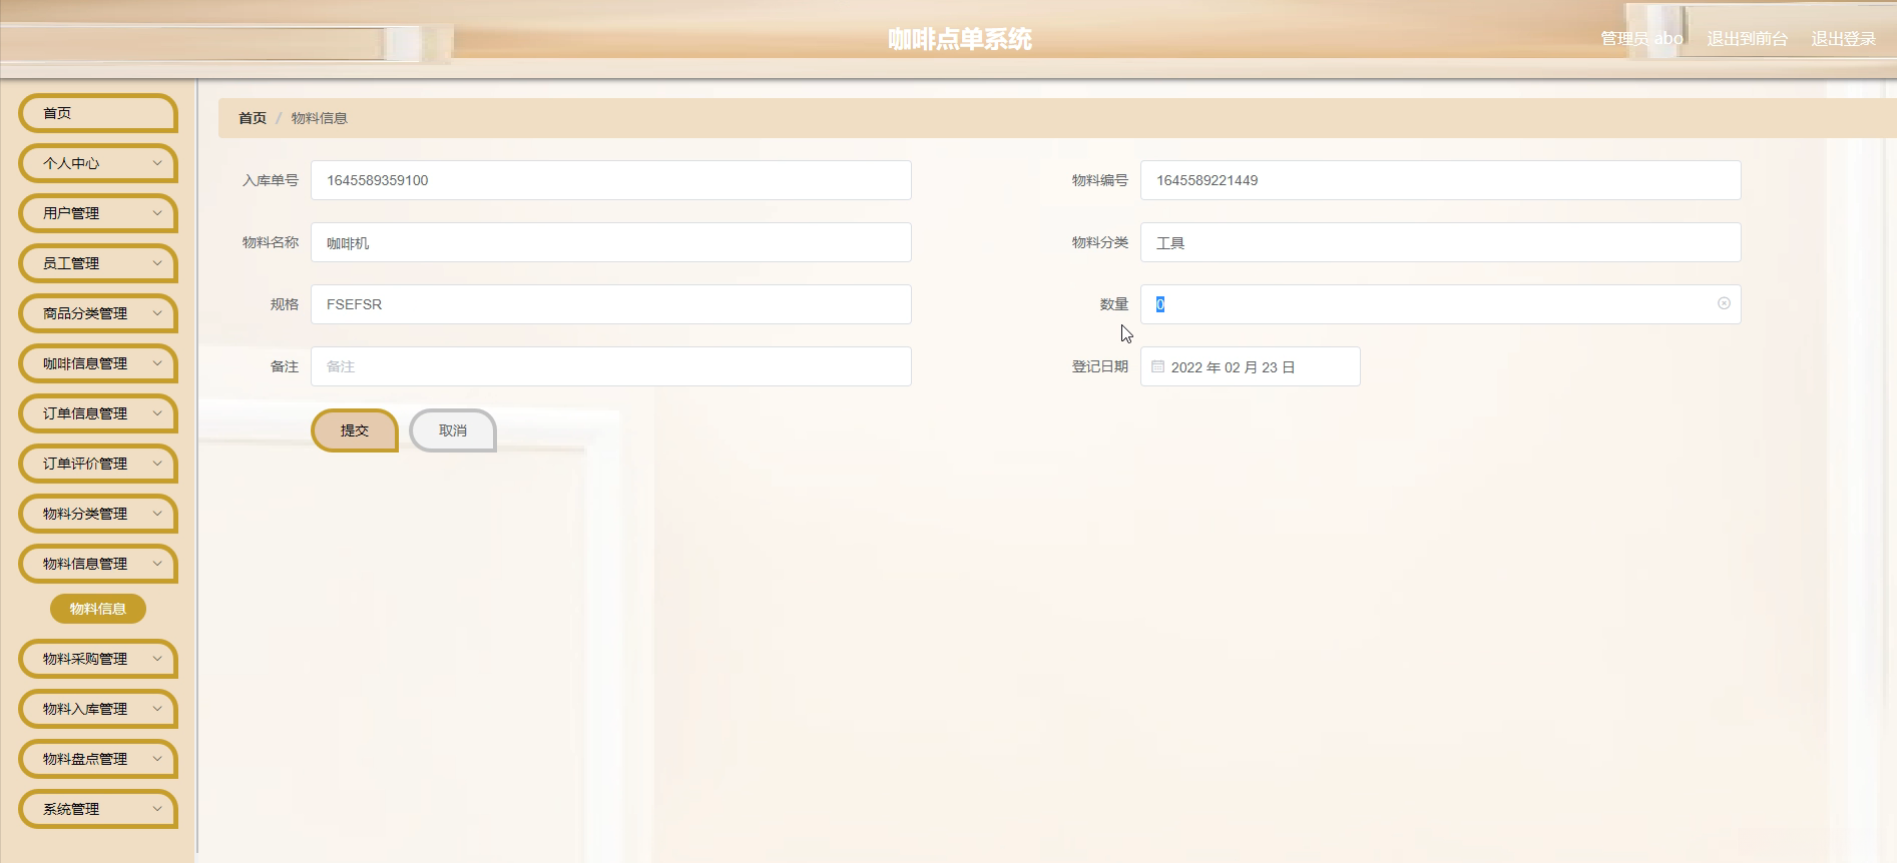This screenshot has width=1897, height=863.
Task: Click the 物料信息 breadcrumb text
Action: point(319,118)
